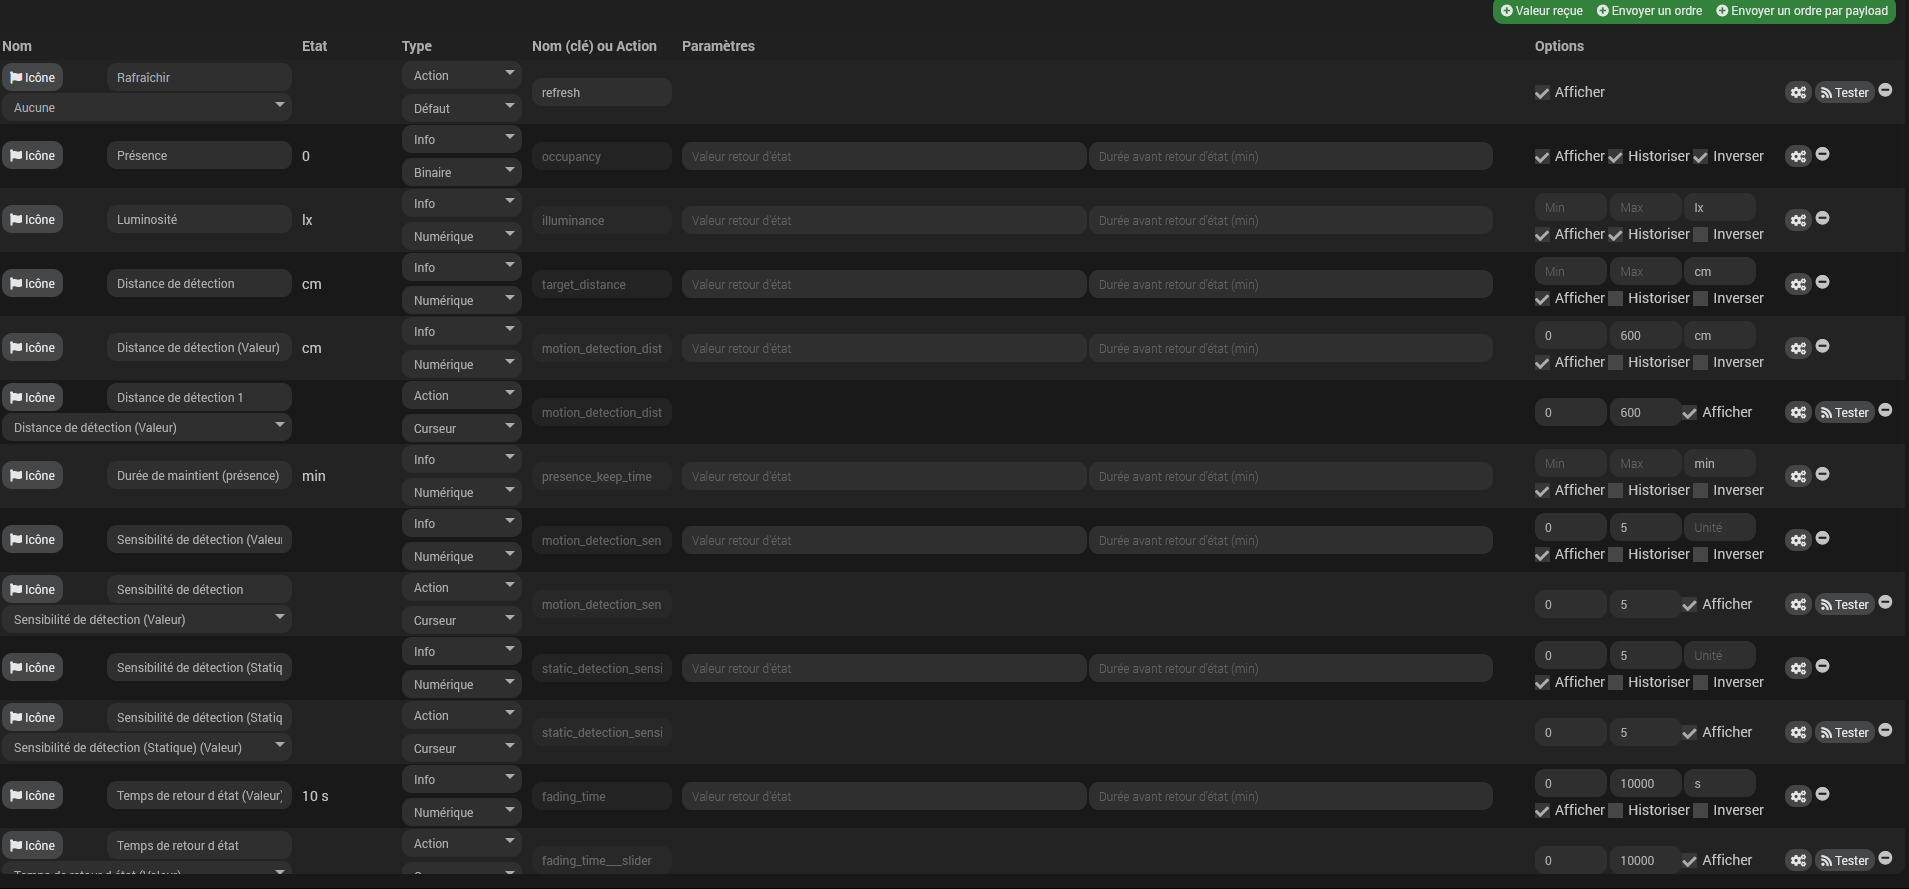Click the Icône button for Luminosité

click(33, 219)
